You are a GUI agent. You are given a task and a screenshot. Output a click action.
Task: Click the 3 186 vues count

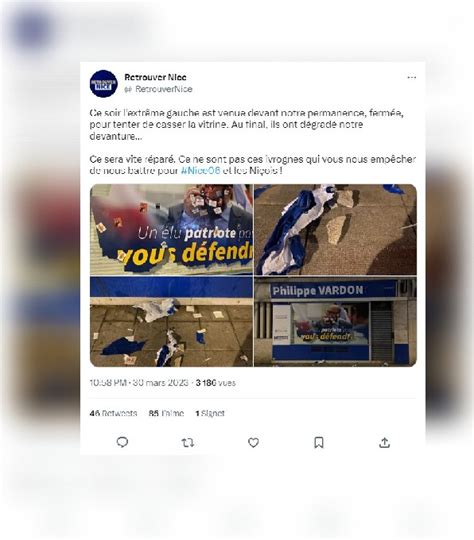(216, 383)
